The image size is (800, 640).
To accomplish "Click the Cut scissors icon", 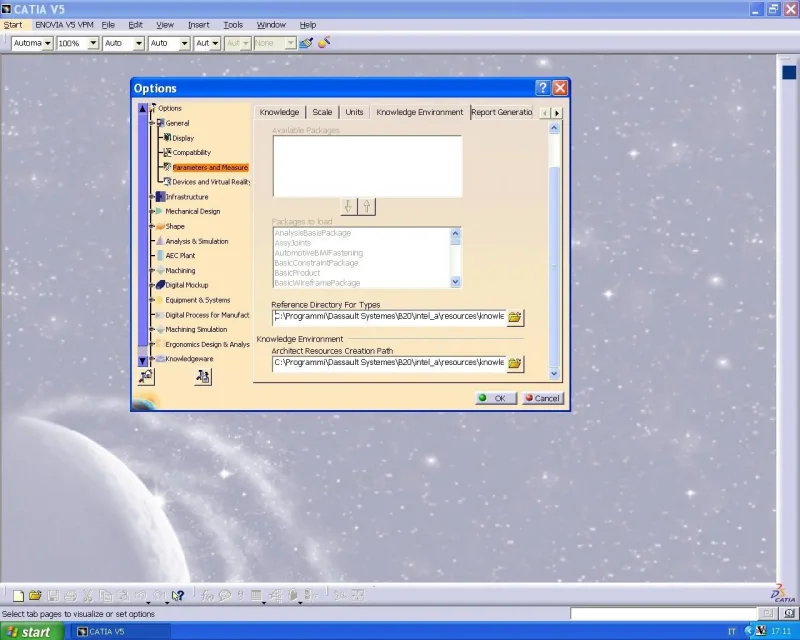I will coord(88,596).
